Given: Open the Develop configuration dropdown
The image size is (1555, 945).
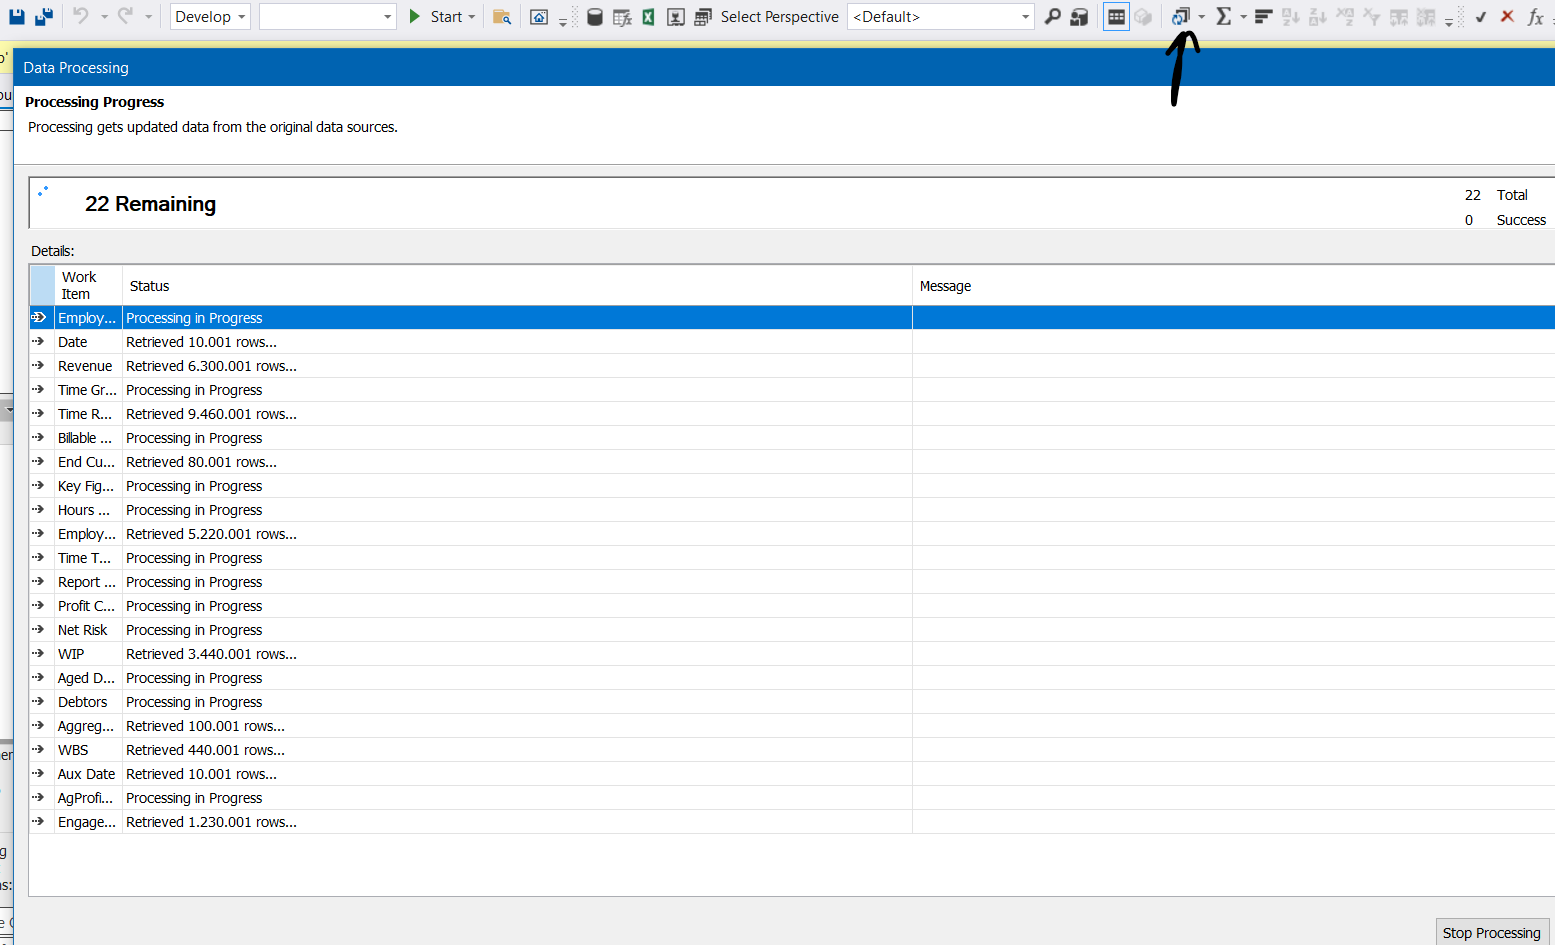Looking at the screenshot, I should click(210, 17).
